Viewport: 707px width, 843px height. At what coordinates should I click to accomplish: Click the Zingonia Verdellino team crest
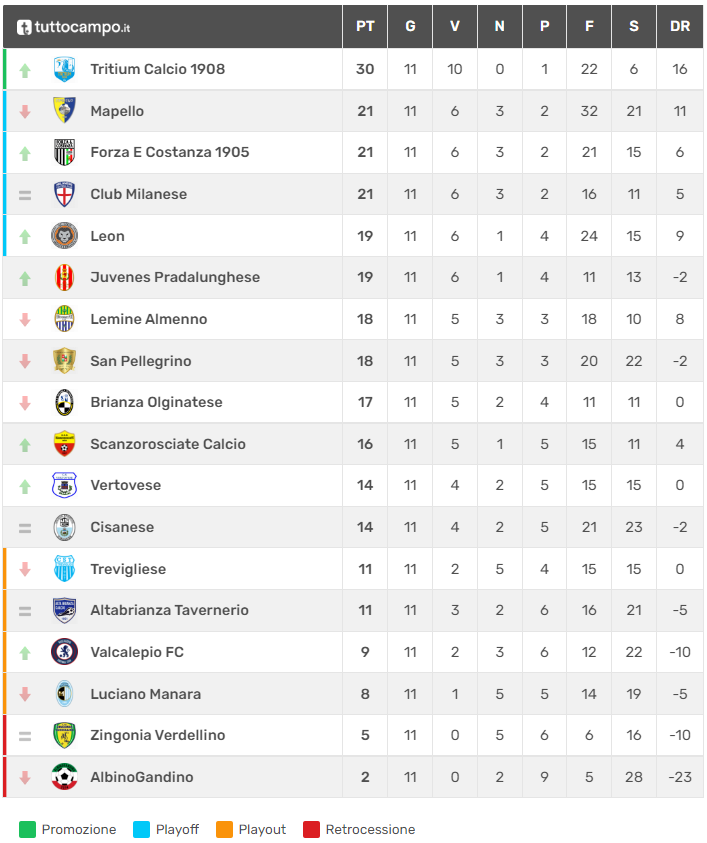point(64,735)
